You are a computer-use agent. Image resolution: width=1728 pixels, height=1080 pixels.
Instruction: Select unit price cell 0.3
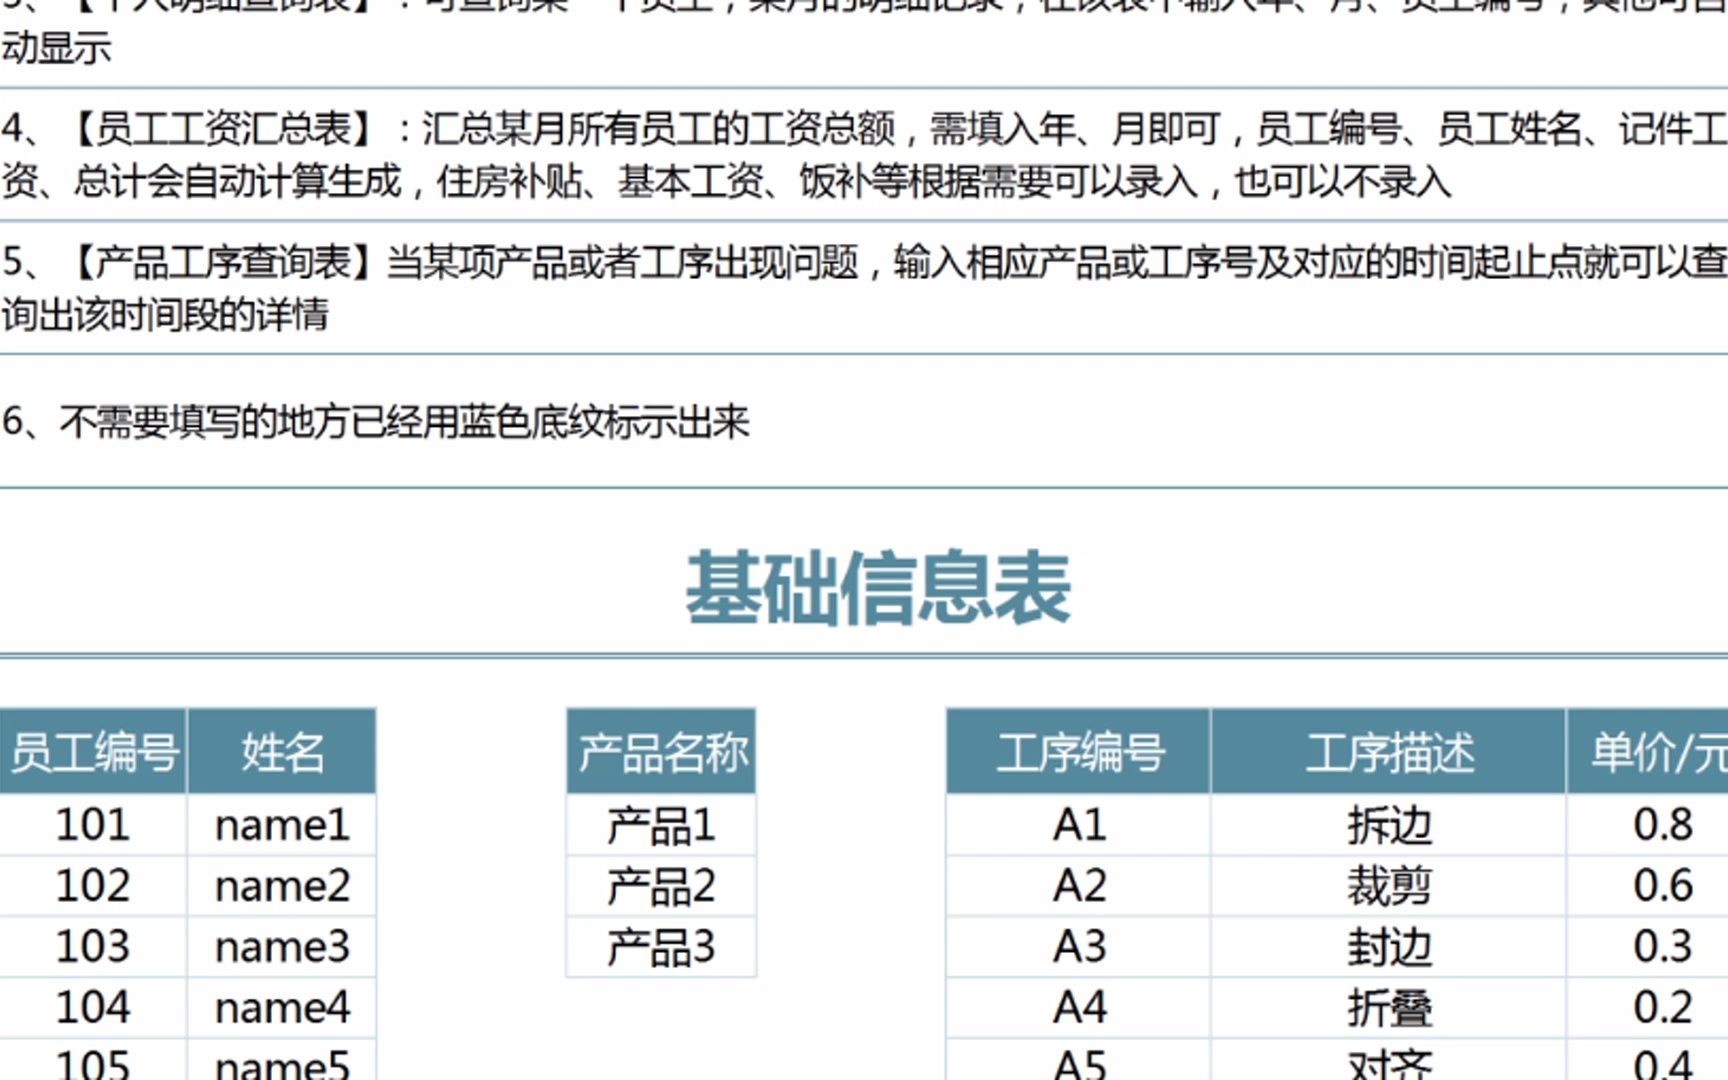click(x=1648, y=947)
